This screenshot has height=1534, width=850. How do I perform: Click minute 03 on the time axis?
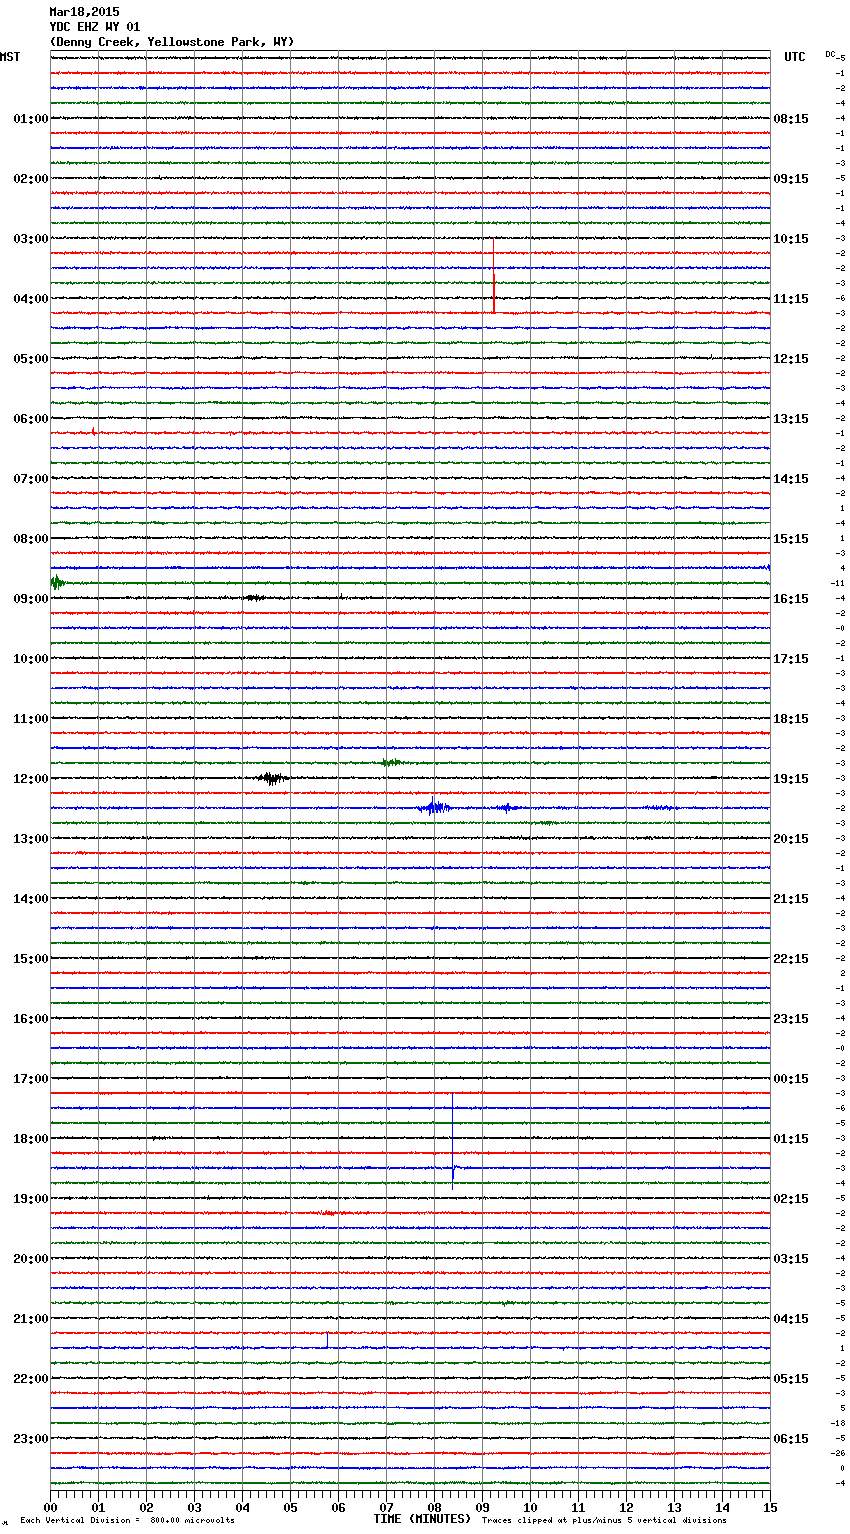click(x=195, y=1507)
